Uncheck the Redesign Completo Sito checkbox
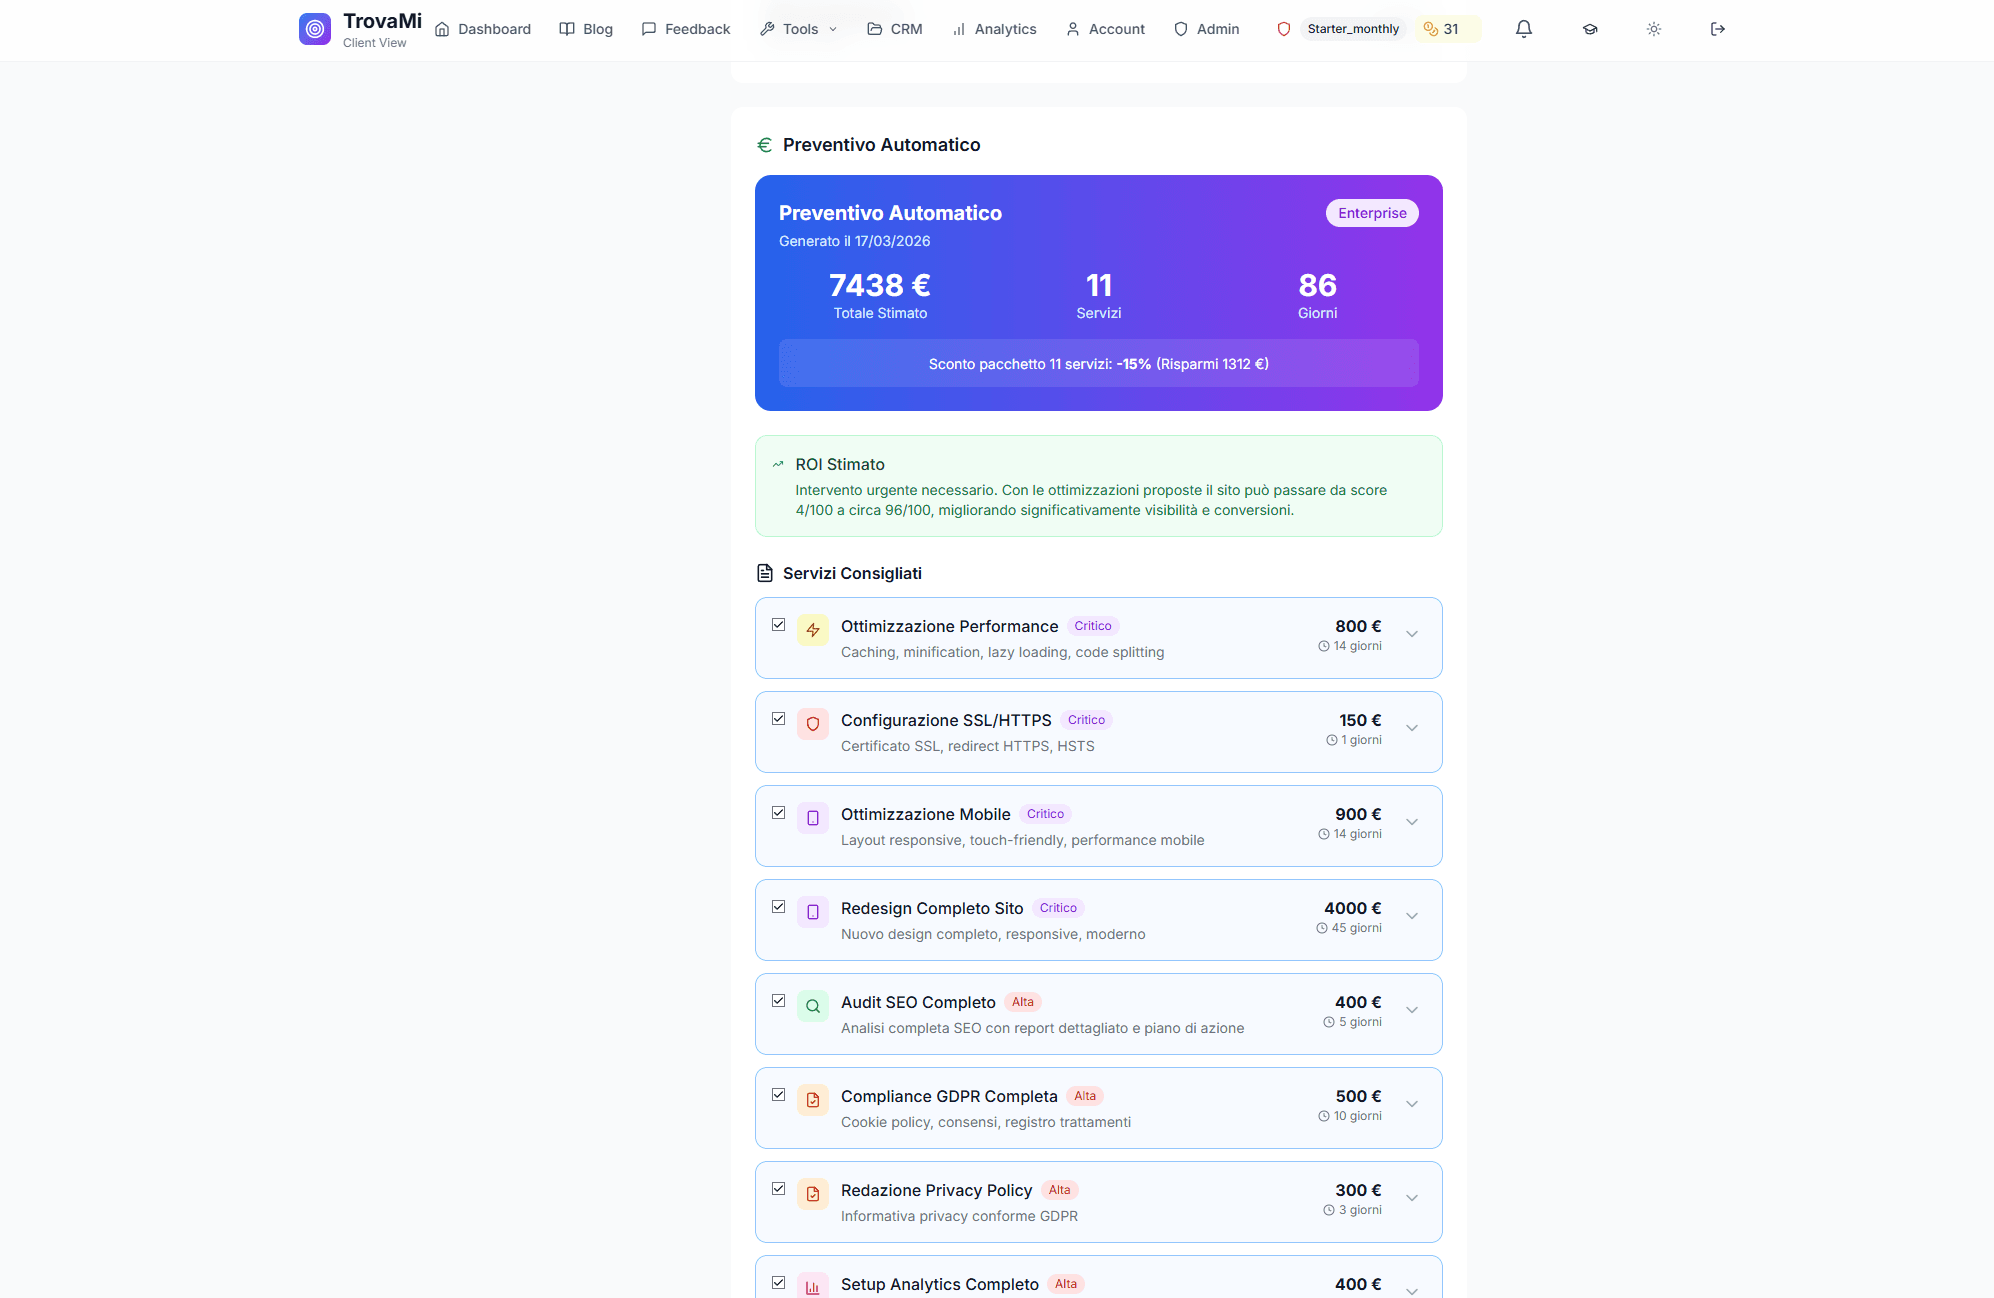1994x1298 pixels. (x=779, y=907)
